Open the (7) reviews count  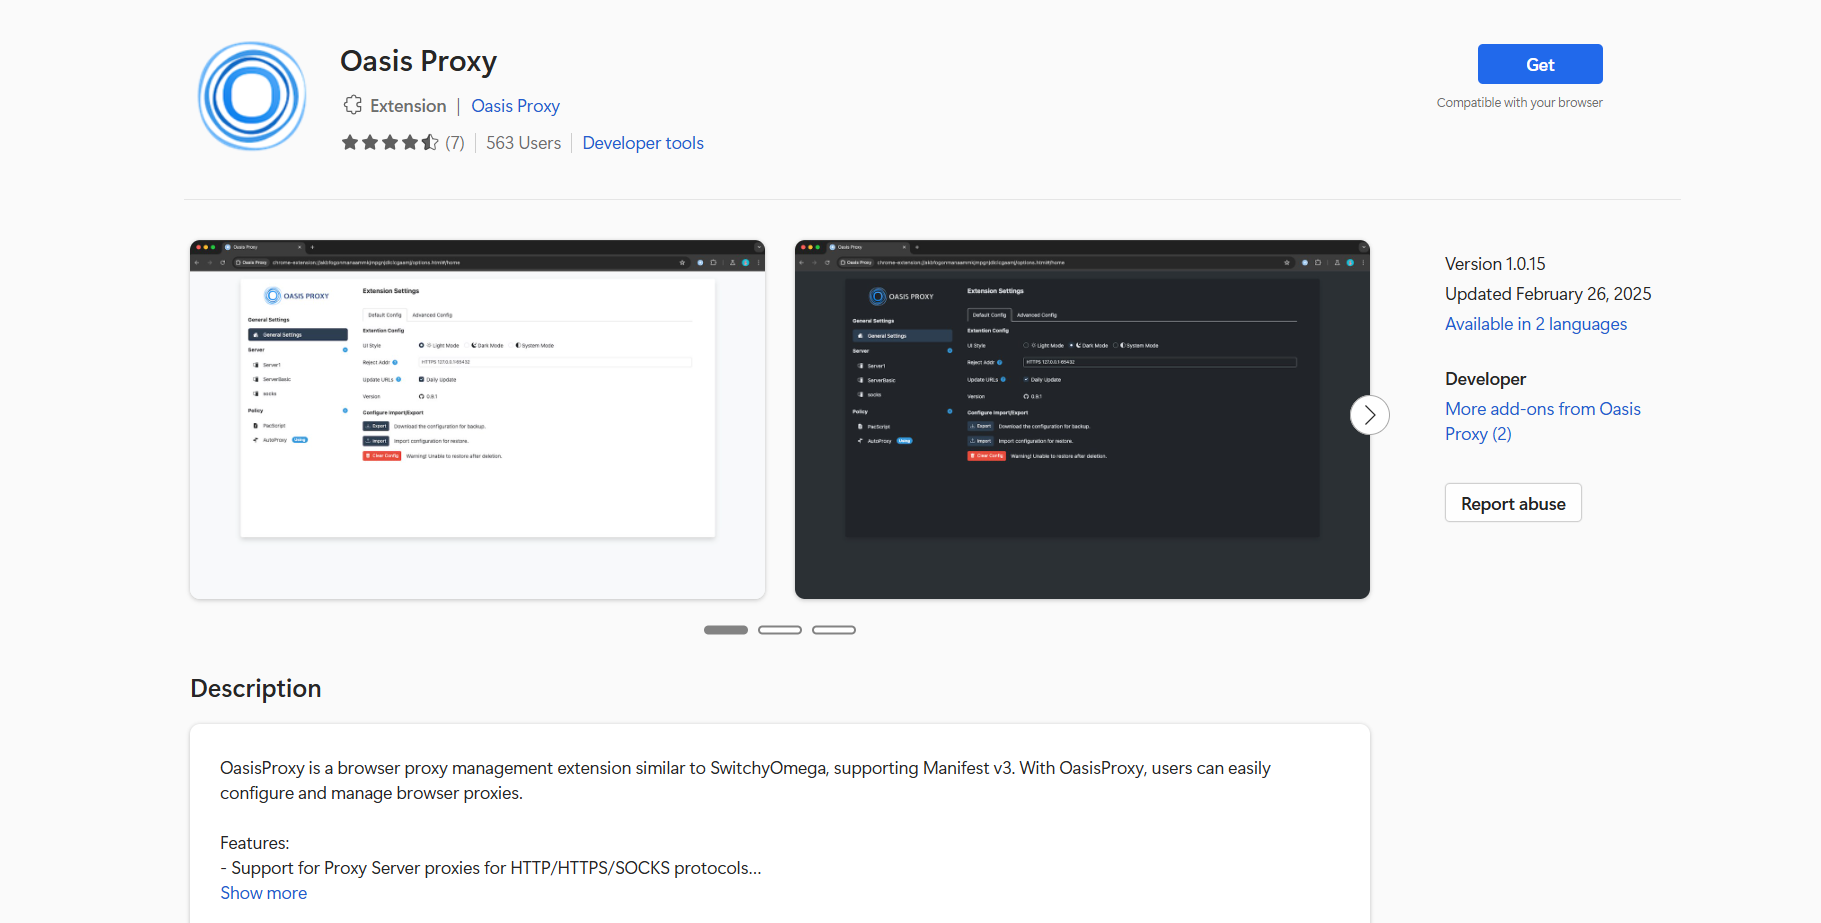(455, 143)
